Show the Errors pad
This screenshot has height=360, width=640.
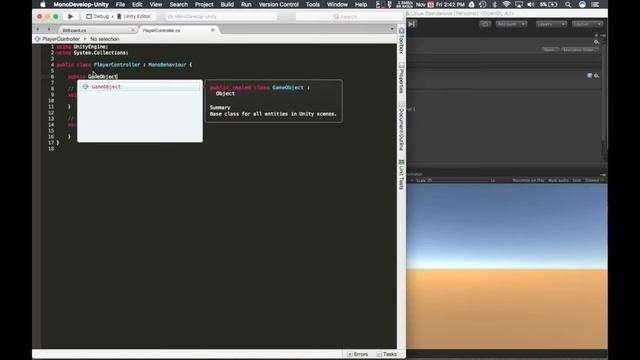pos(358,354)
